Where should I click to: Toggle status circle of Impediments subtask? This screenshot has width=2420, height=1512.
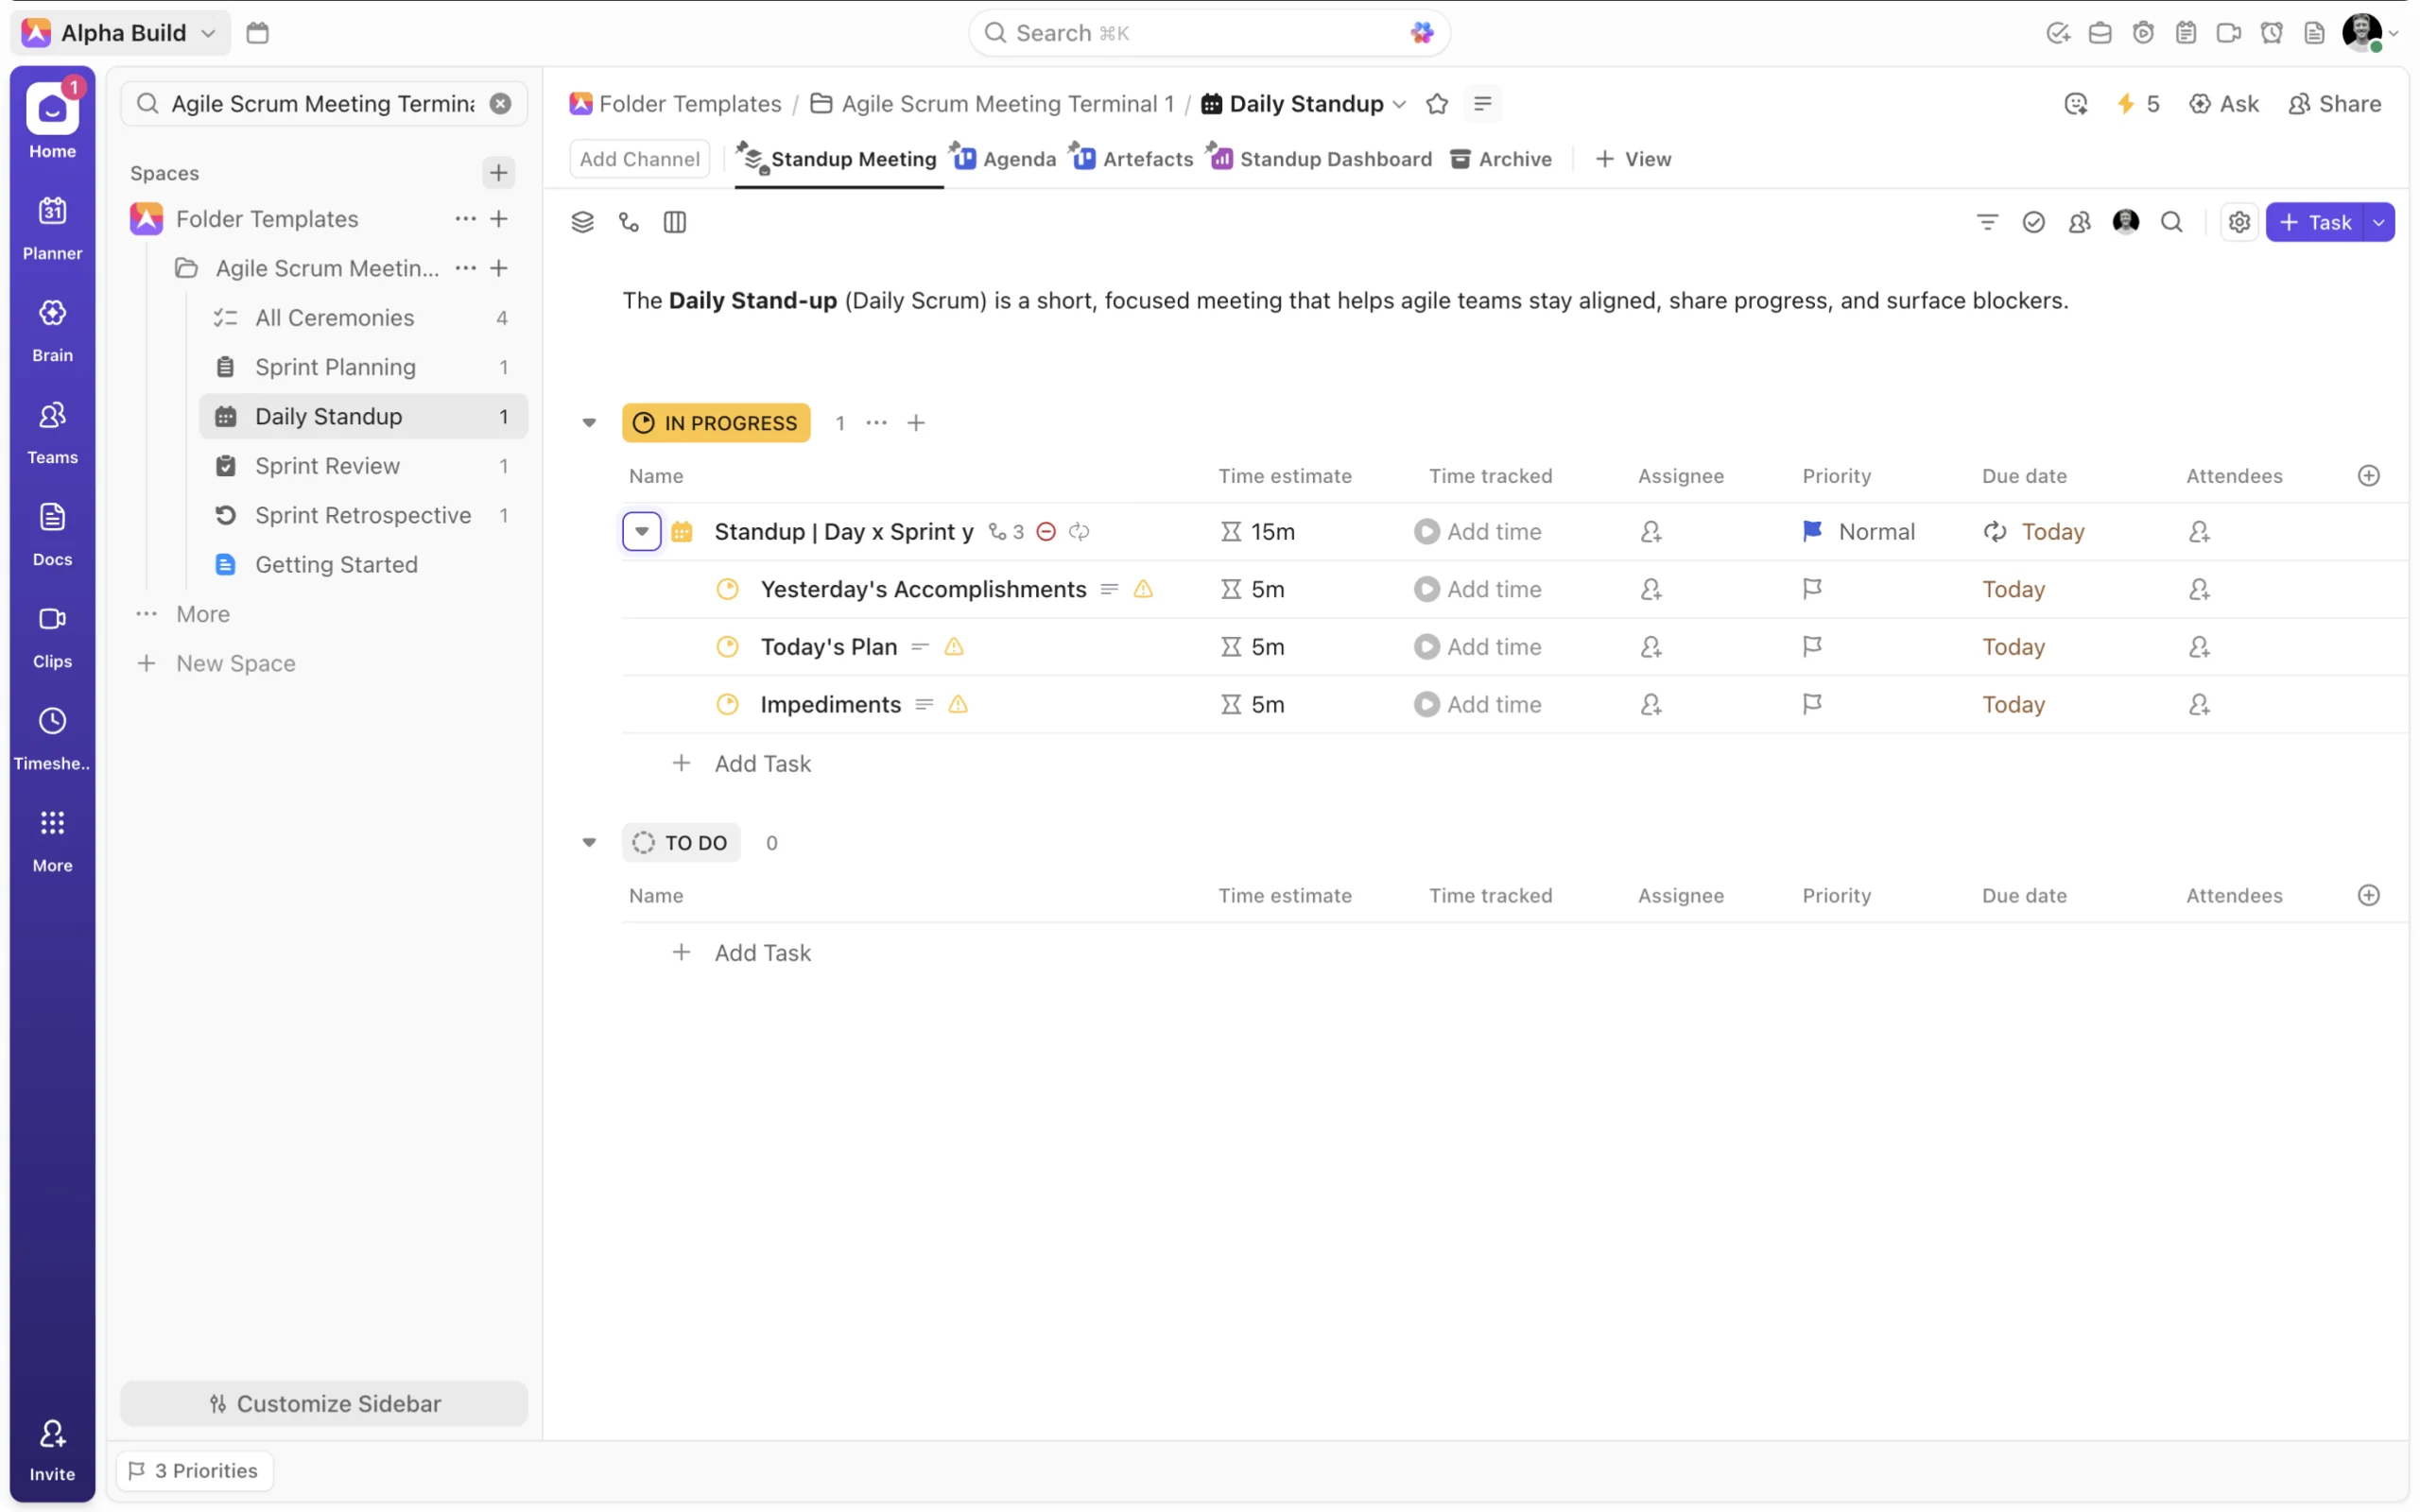click(727, 704)
